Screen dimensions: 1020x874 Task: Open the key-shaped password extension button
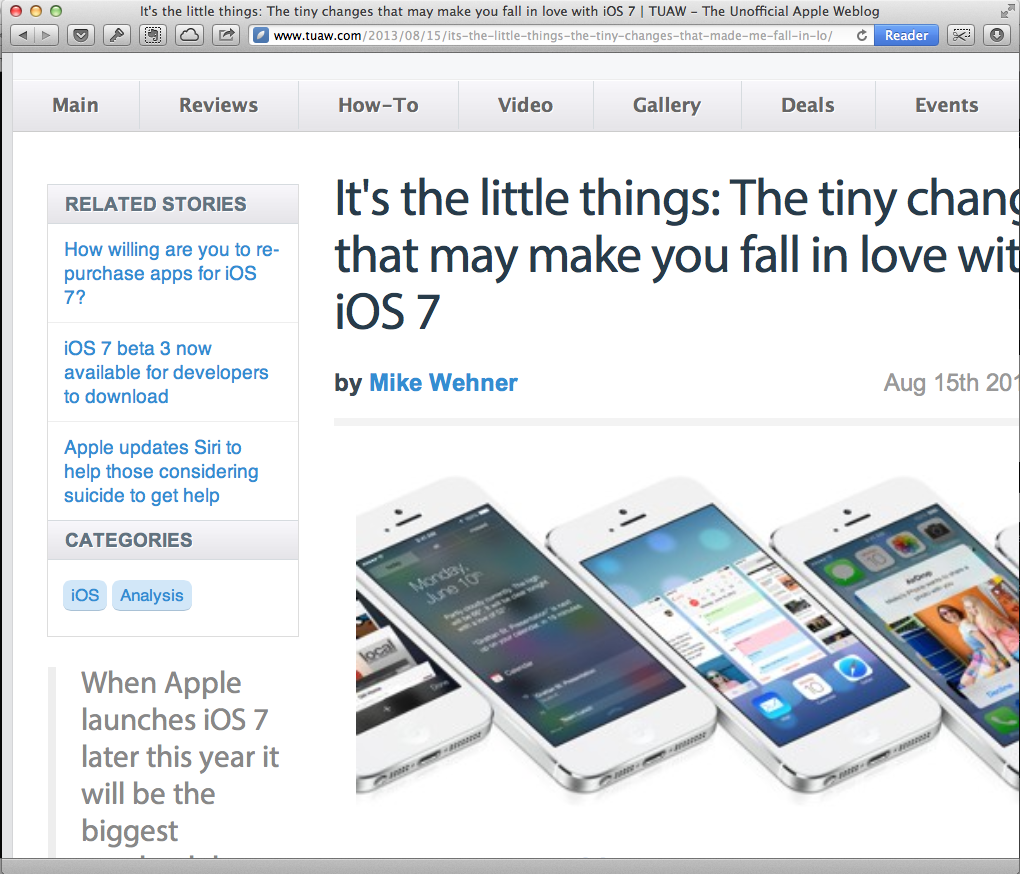coord(117,35)
